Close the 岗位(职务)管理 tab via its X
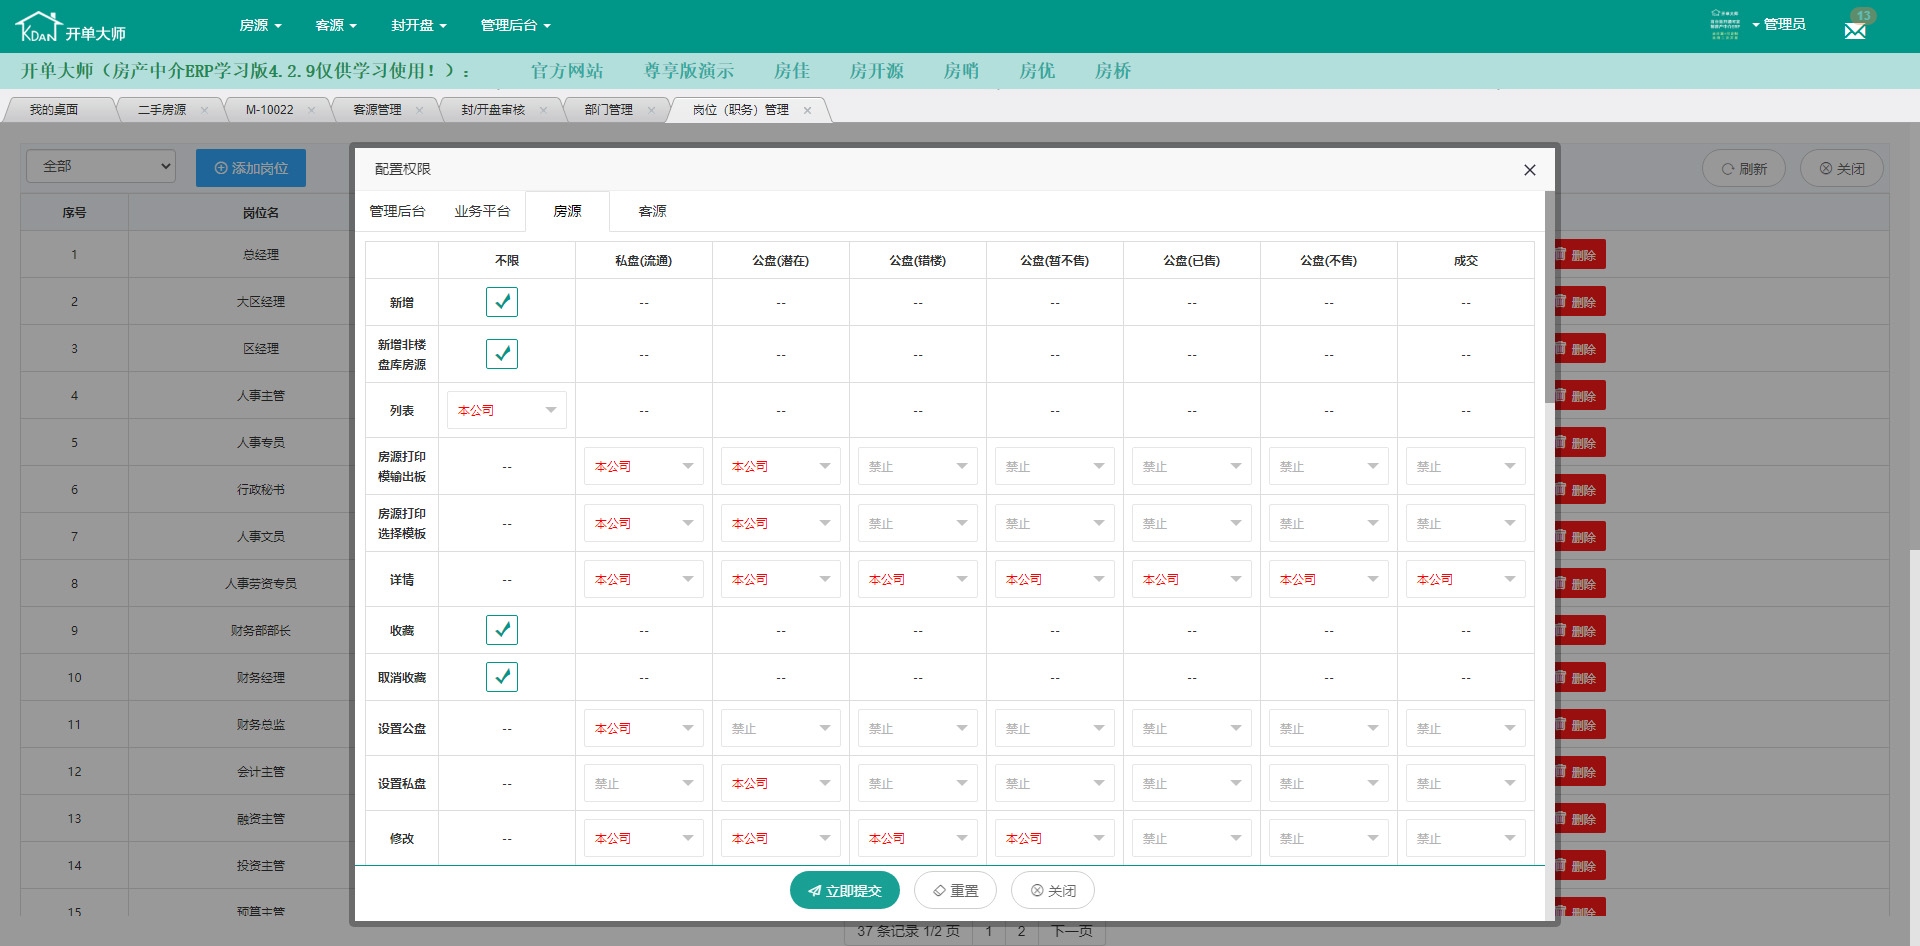Image resolution: width=1920 pixels, height=946 pixels. [808, 110]
